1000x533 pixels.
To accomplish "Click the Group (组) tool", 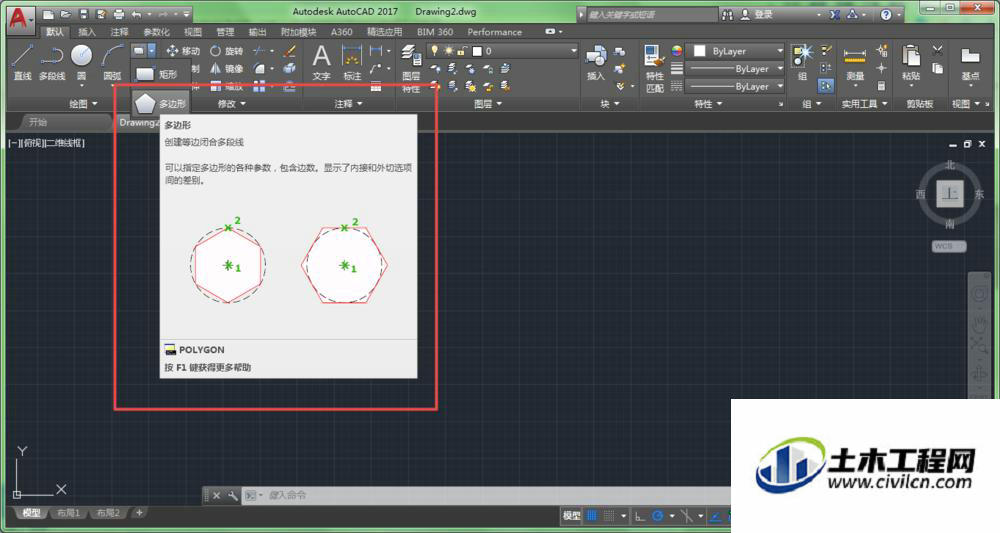I will click(x=802, y=62).
